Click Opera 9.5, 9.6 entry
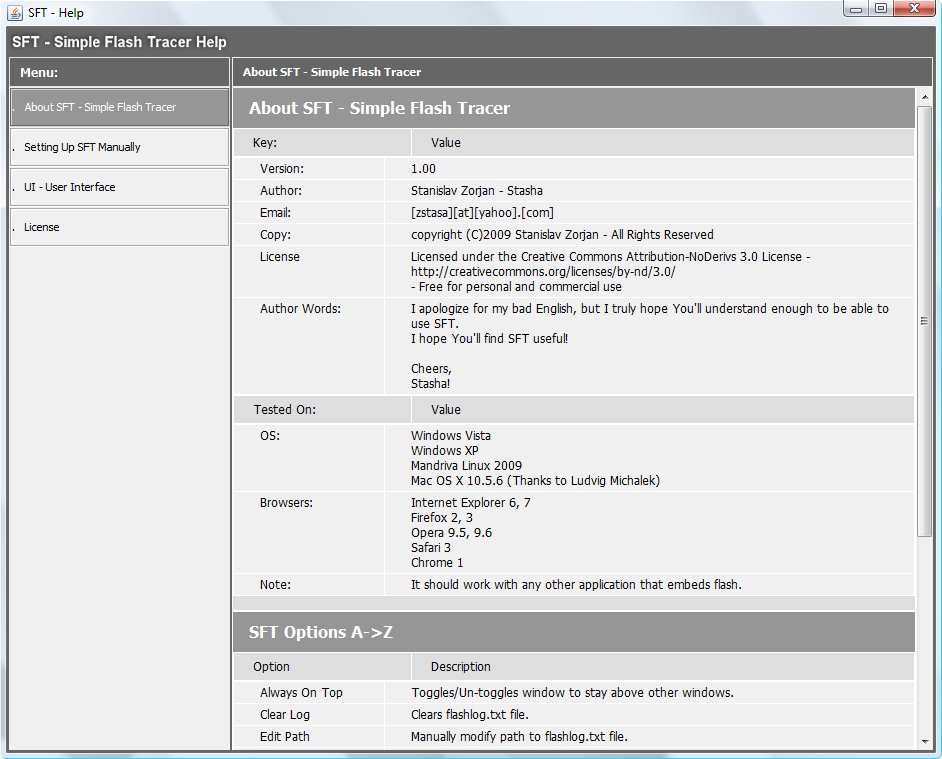This screenshot has height=759, width=942. point(452,532)
